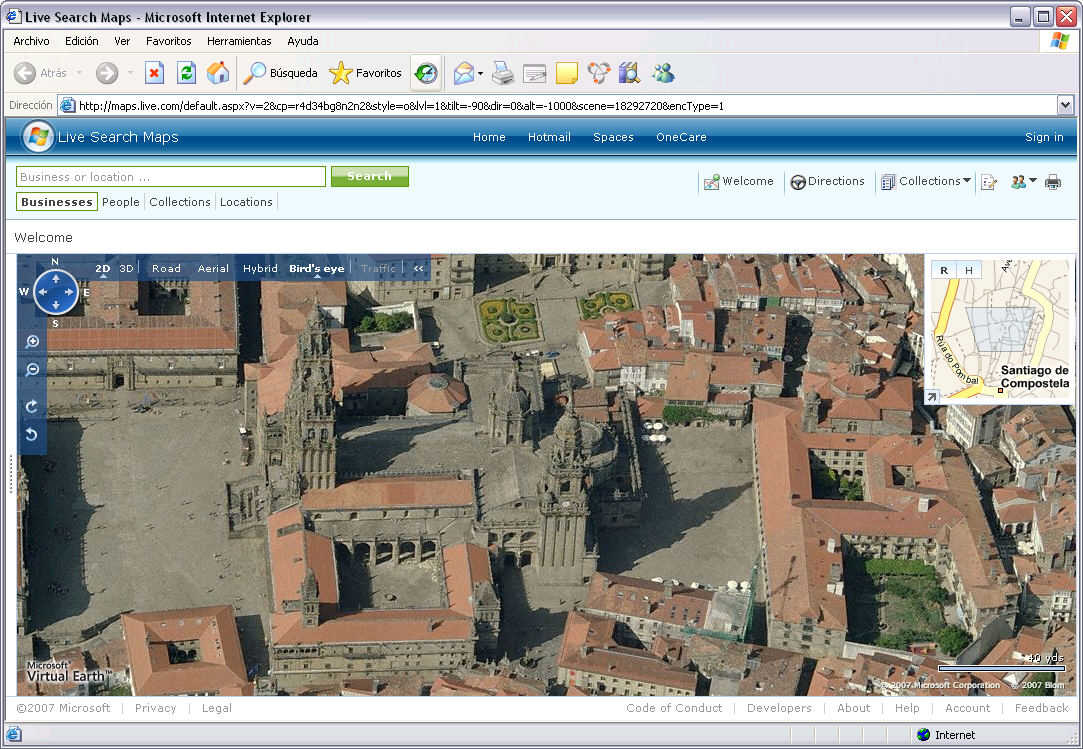The image size is (1083, 749).
Task: Collapse map toolbar with double chevron
Action: [418, 268]
